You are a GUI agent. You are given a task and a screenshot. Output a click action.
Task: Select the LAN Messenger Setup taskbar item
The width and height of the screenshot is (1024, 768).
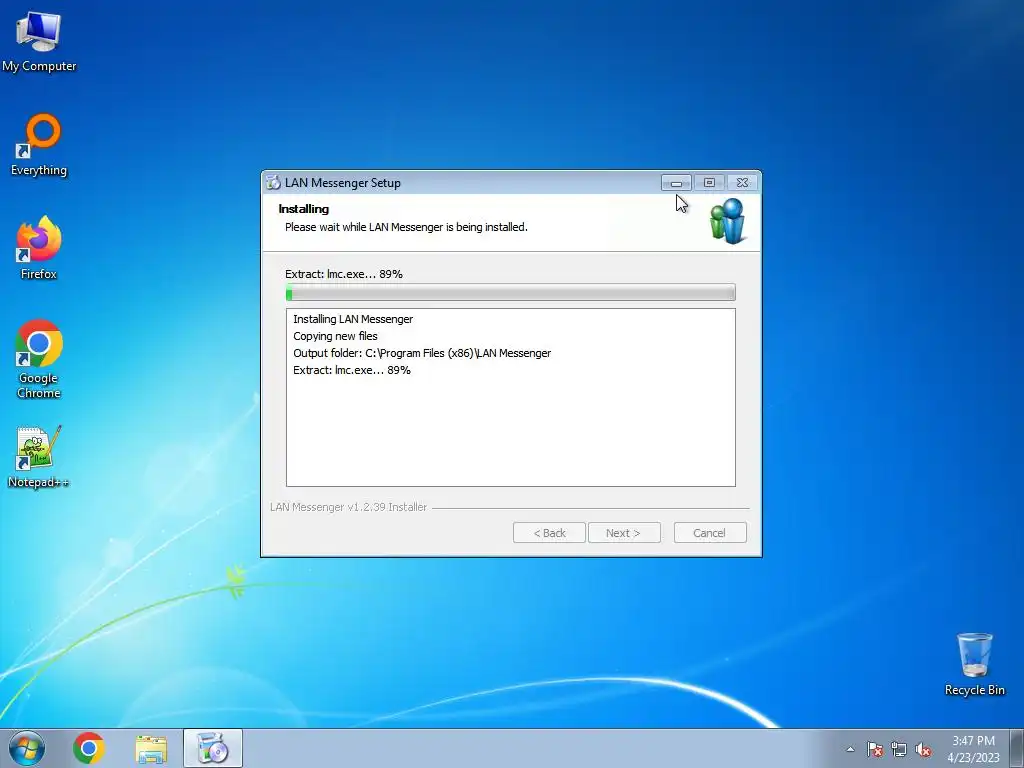[x=213, y=748]
